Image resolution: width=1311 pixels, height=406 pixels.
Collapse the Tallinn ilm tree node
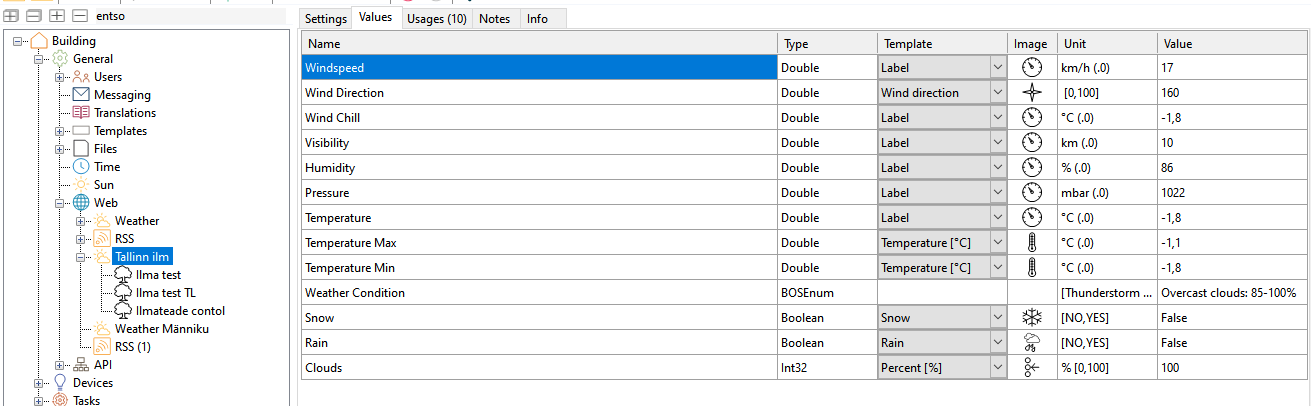81,257
